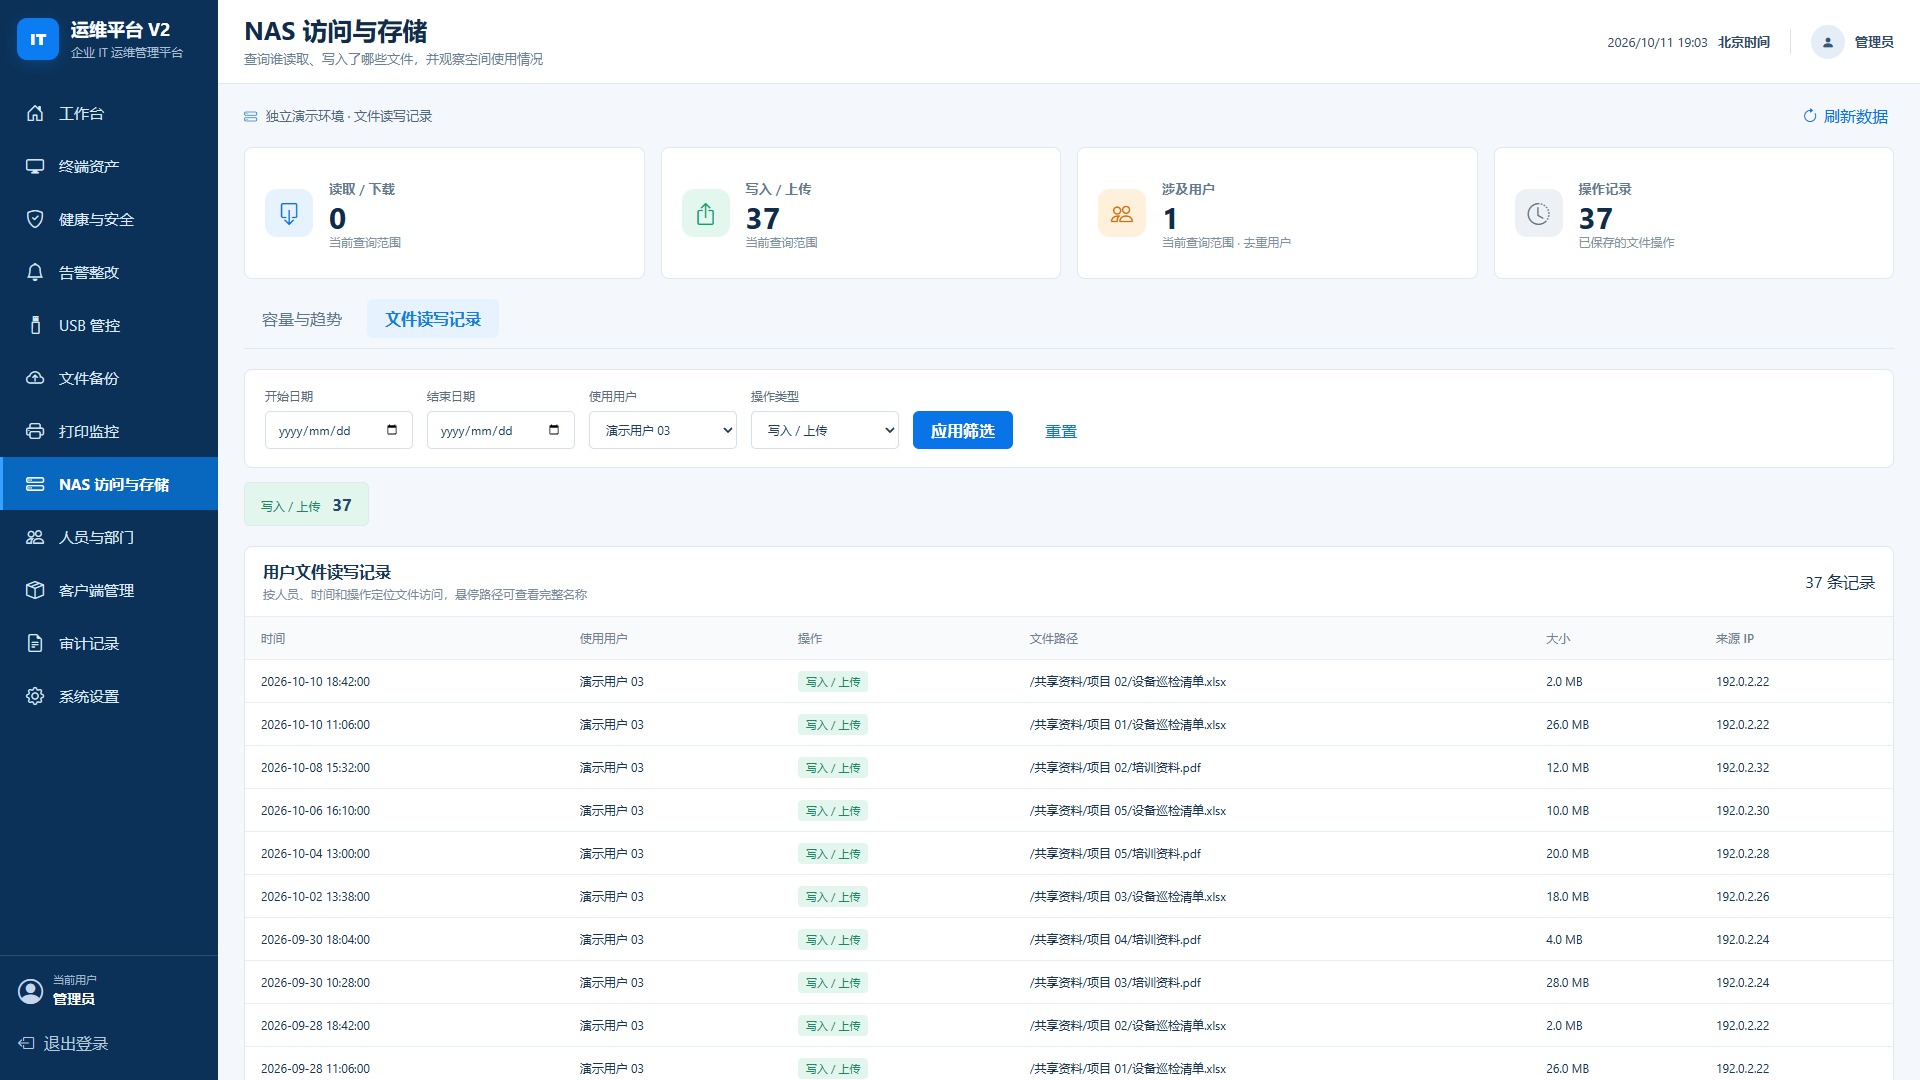Viewport: 1920px width, 1080px height.
Task: Click the 重置 link
Action: (x=1061, y=431)
